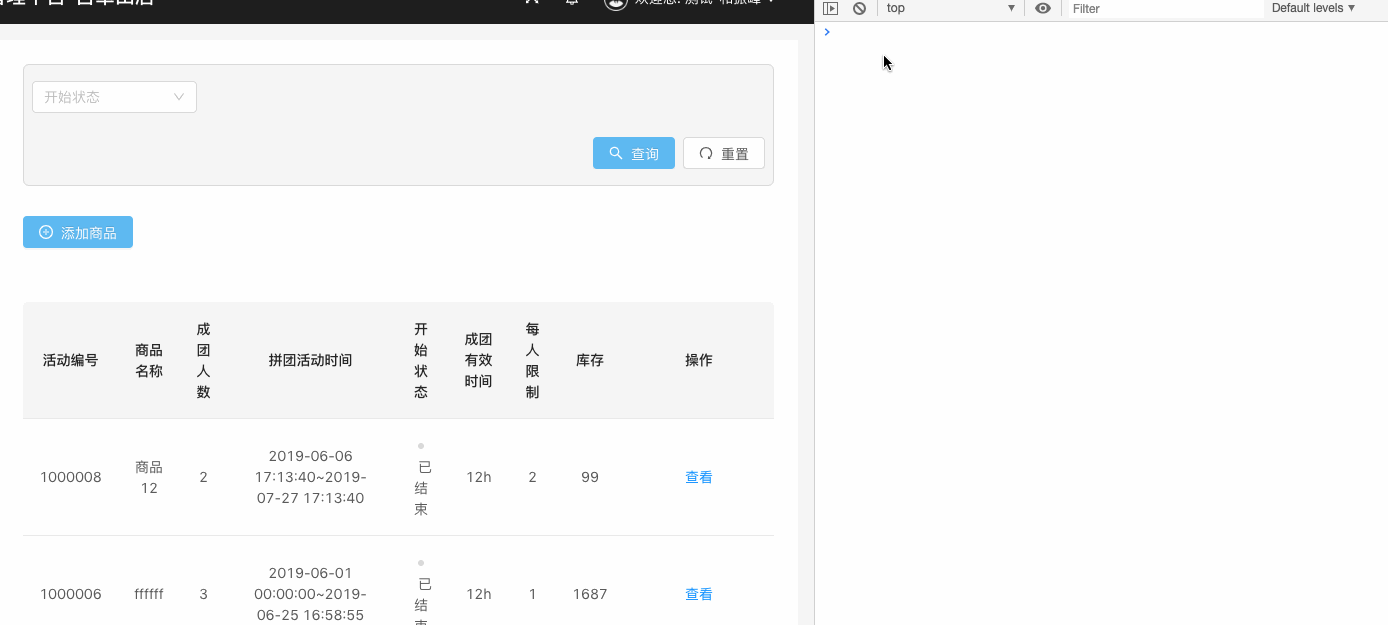Click the search magnifier icon in 查询 button
The width and height of the screenshot is (1388, 625).
click(616, 153)
